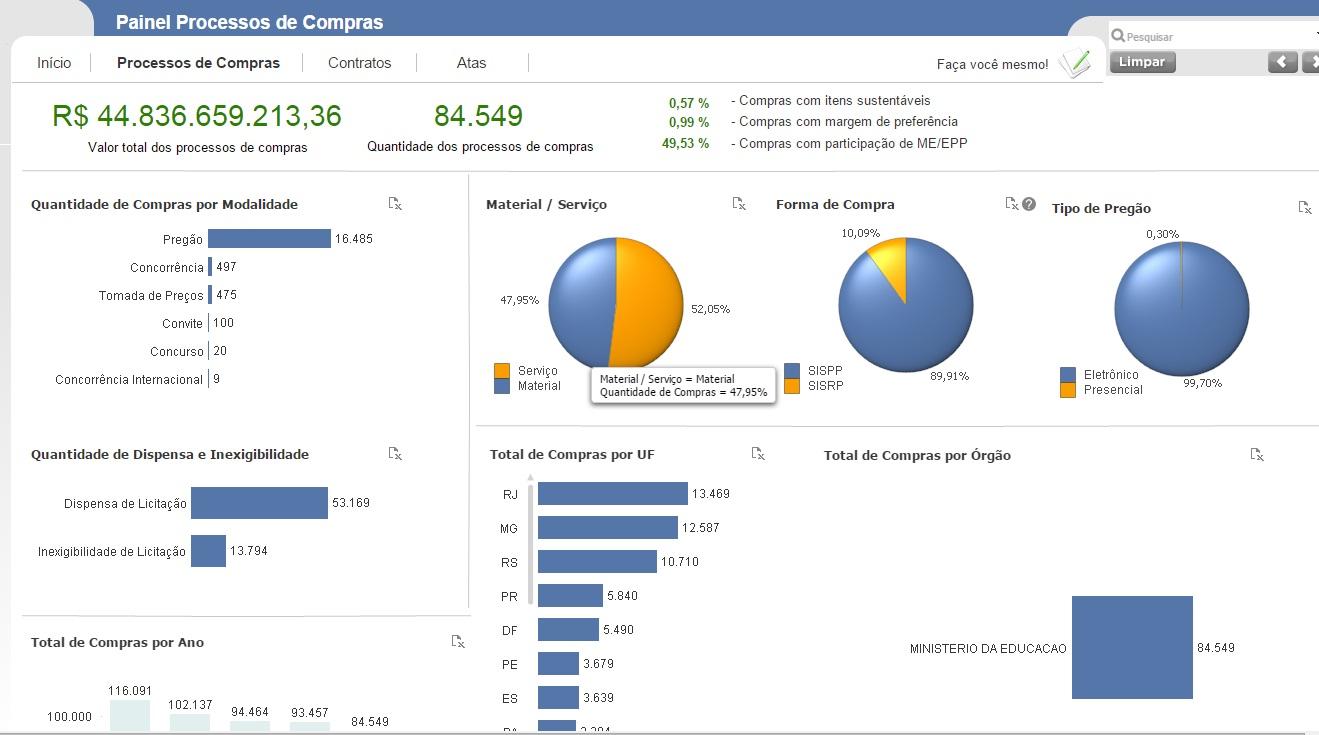Click the SISRP legend color swatch
1319x735 pixels.
tap(792, 386)
